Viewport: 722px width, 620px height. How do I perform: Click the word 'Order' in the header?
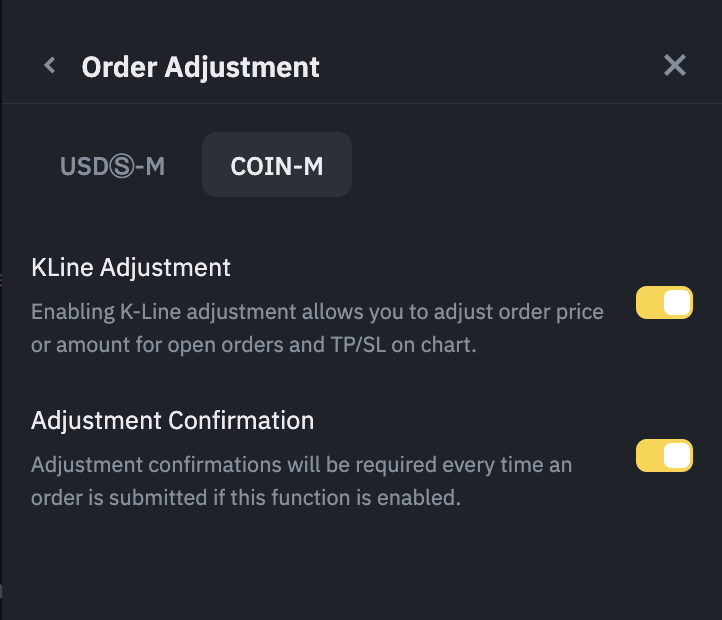[119, 67]
